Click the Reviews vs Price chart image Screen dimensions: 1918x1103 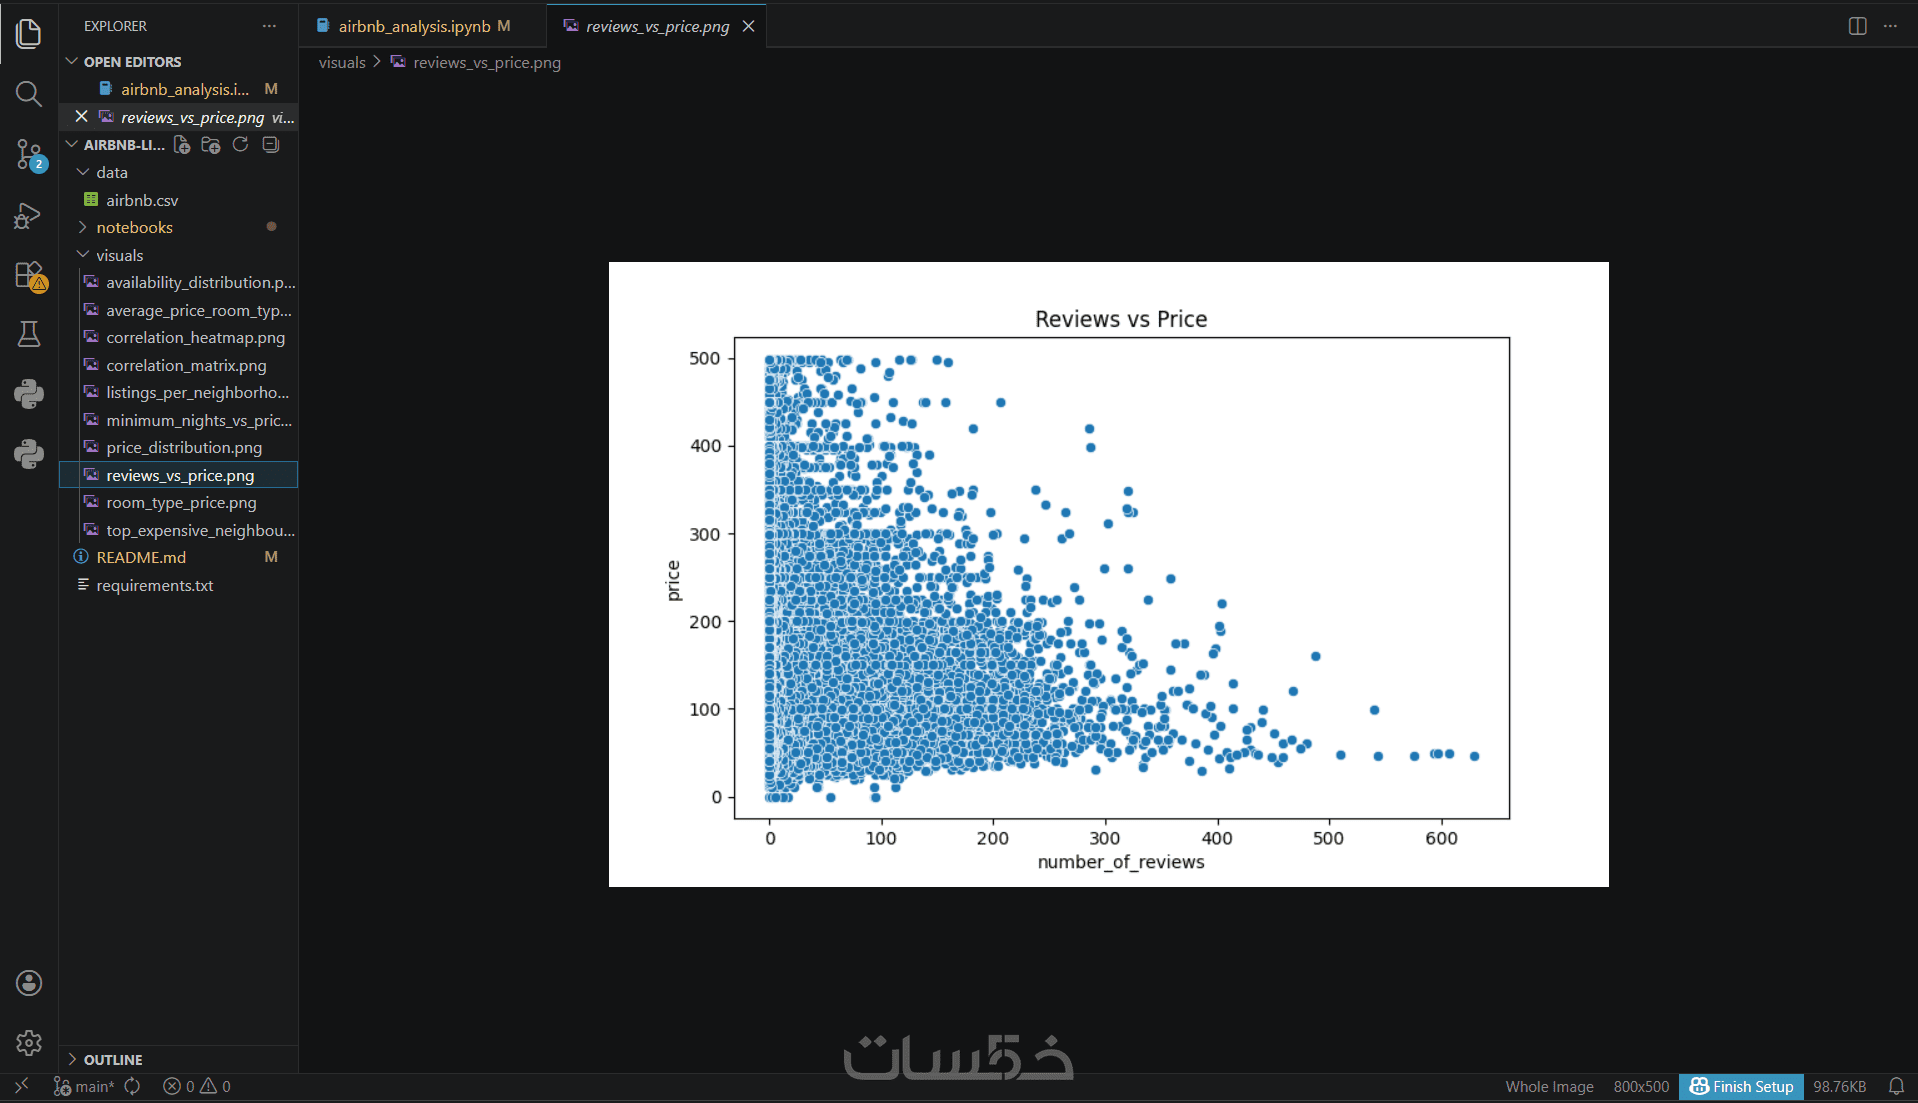(x=1108, y=574)
